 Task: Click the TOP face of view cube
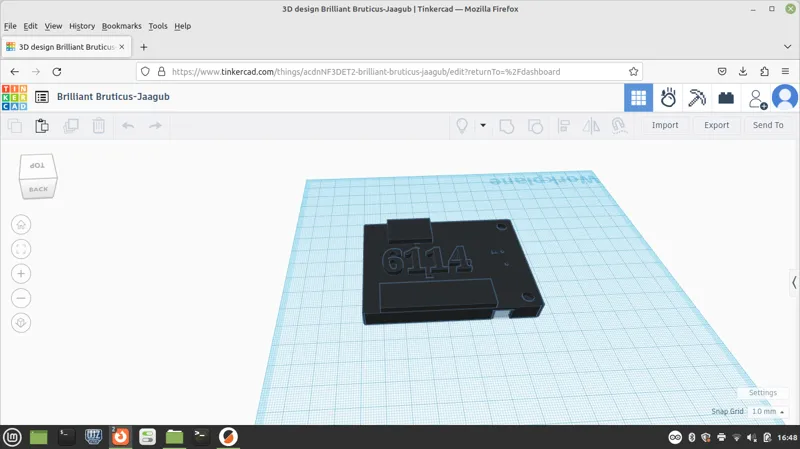click(x=37, y=165)
